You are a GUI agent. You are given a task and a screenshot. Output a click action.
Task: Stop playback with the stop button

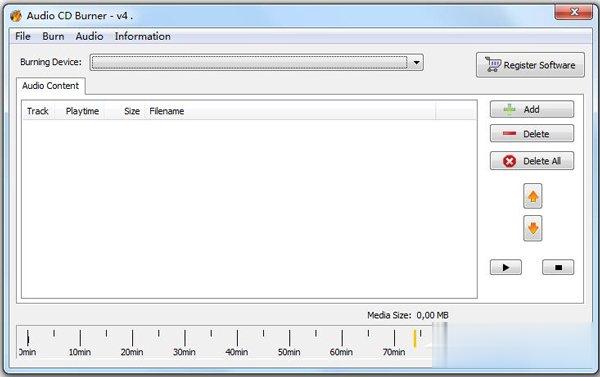[558, 267]
